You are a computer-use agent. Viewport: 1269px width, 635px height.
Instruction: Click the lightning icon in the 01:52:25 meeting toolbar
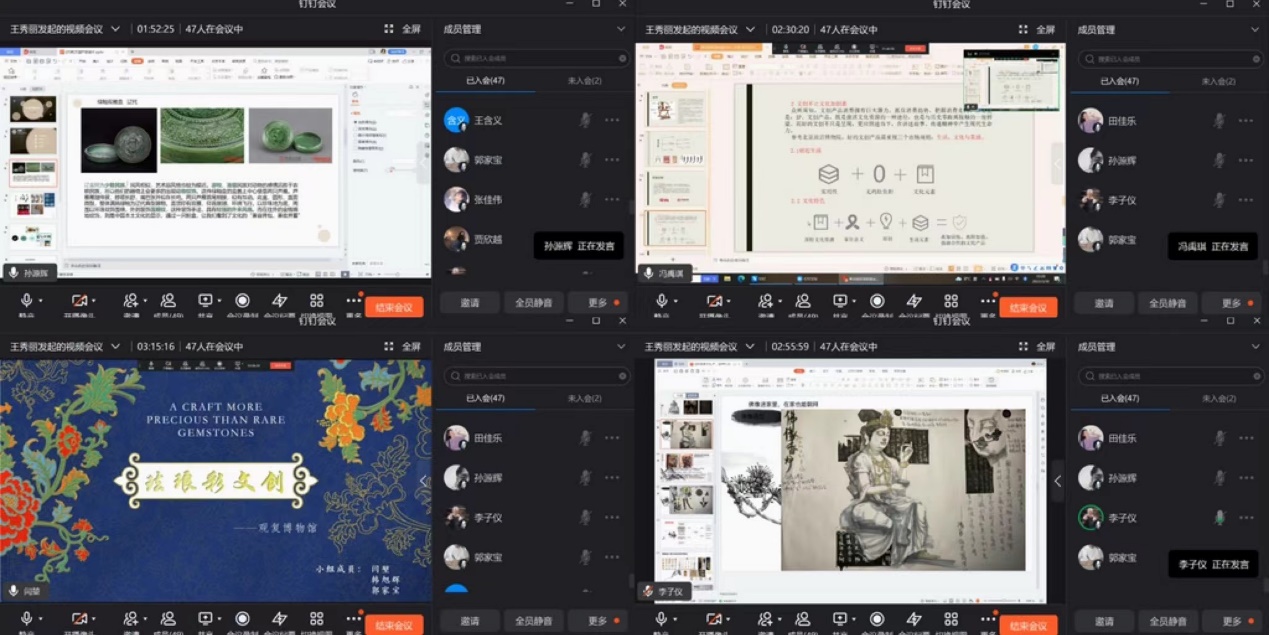279,300
